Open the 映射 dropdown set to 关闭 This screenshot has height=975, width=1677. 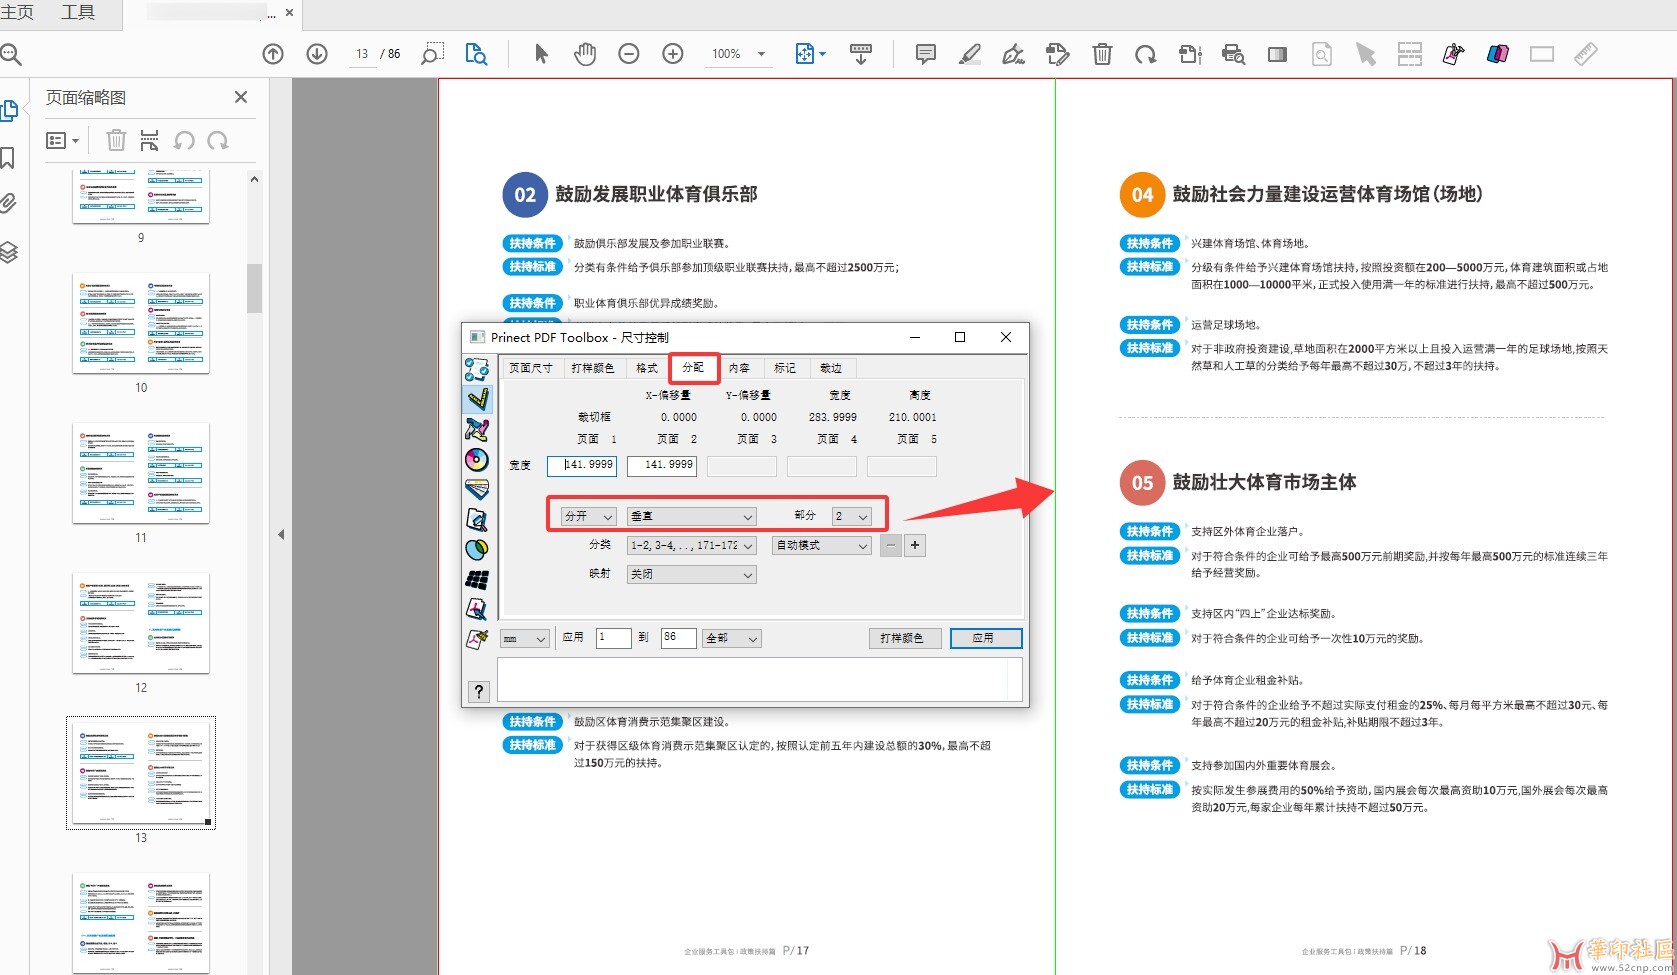[691, 575]
